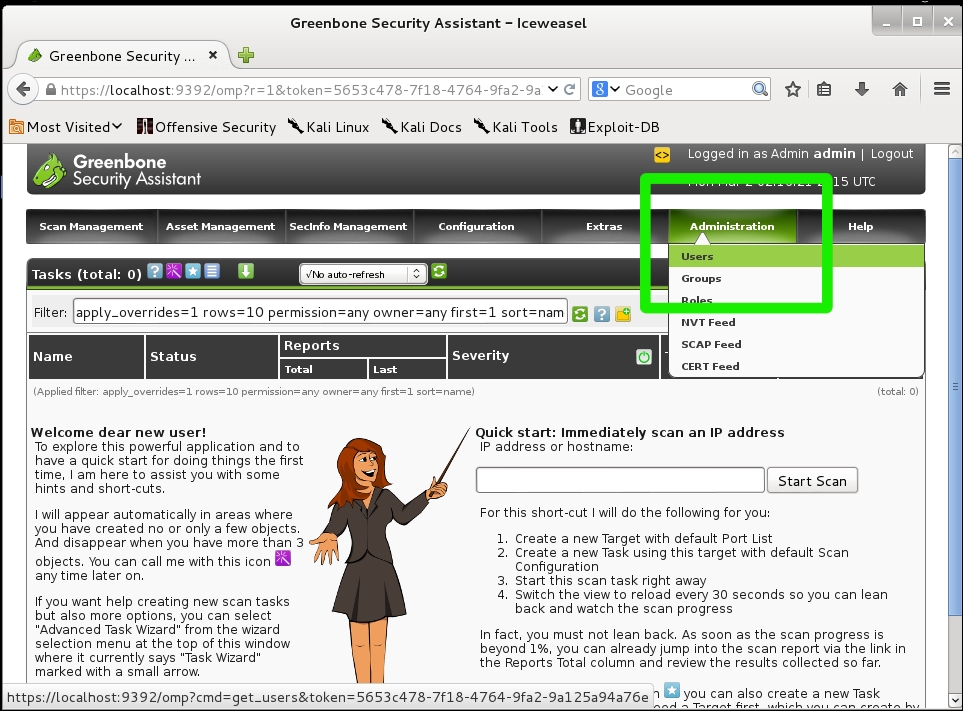Open the auto-refresh interval dropdown
Viewport: 963px width, 711px height.
click(x=362, y=274)
